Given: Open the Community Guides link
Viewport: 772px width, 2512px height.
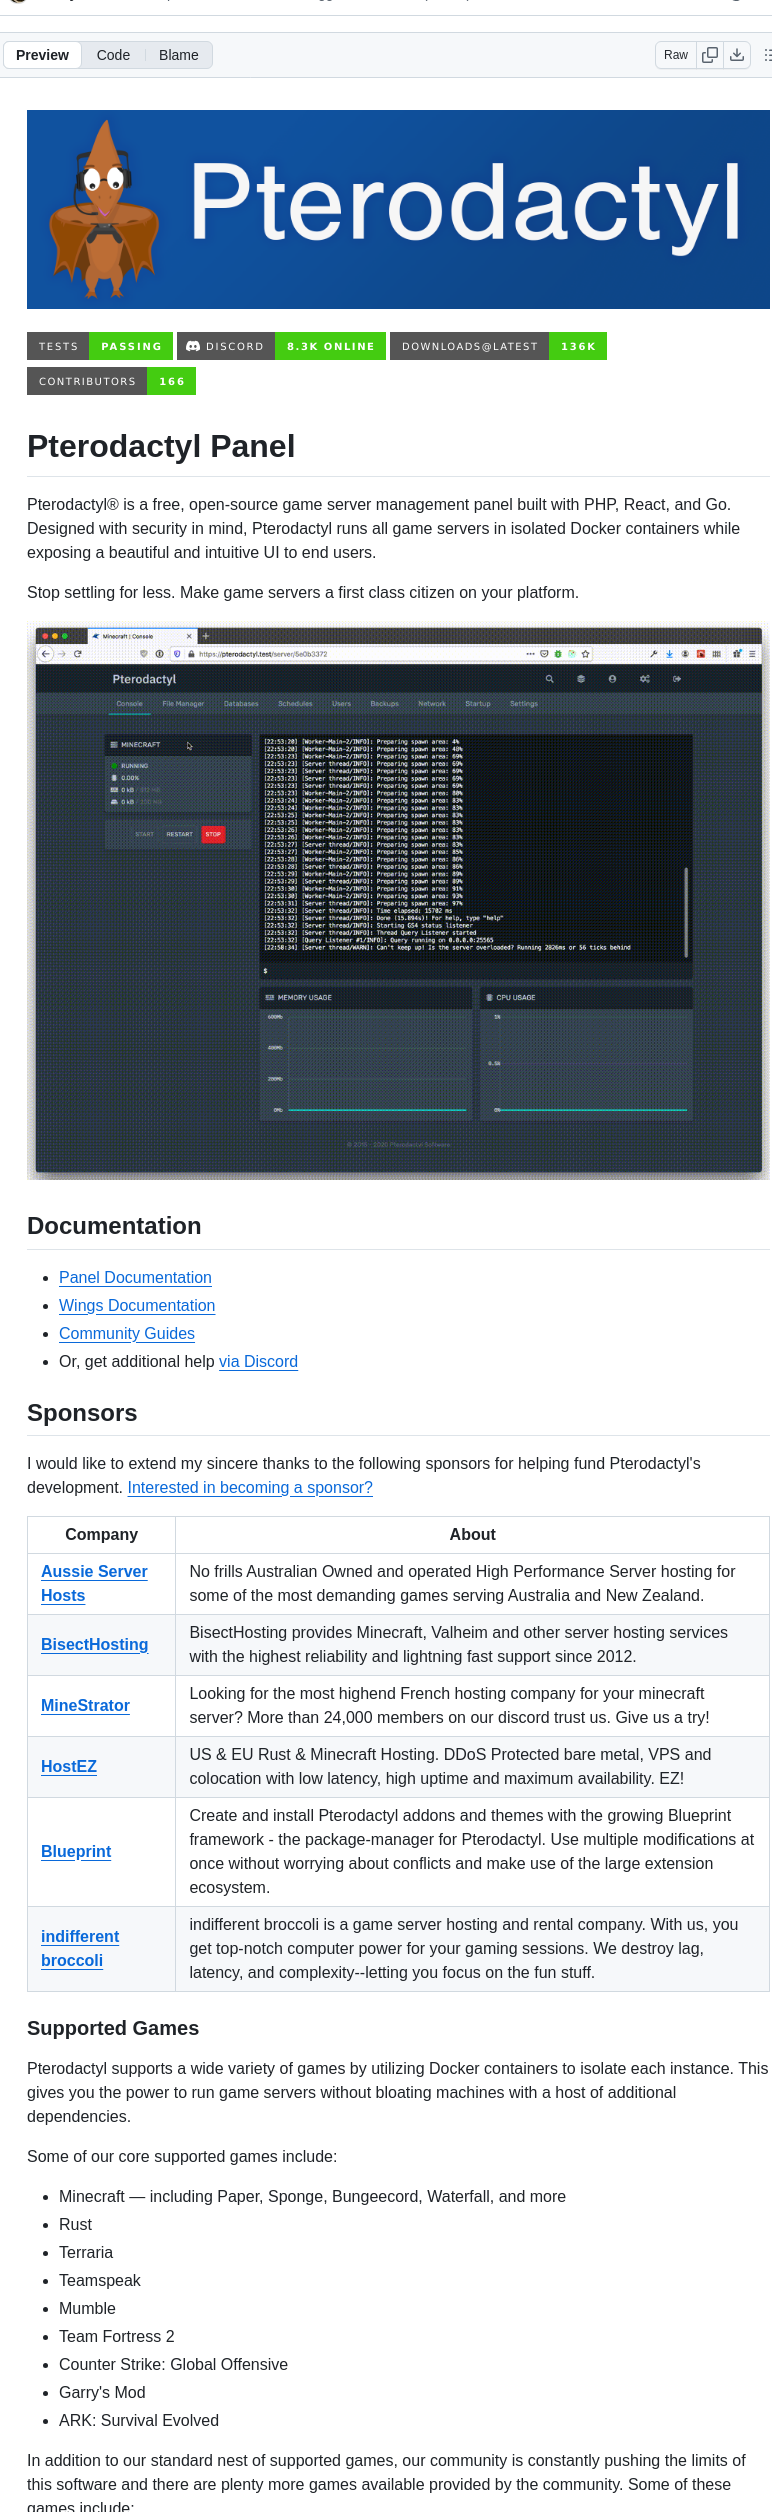Looking at the screenshot, I should (x=127, y=1333).
